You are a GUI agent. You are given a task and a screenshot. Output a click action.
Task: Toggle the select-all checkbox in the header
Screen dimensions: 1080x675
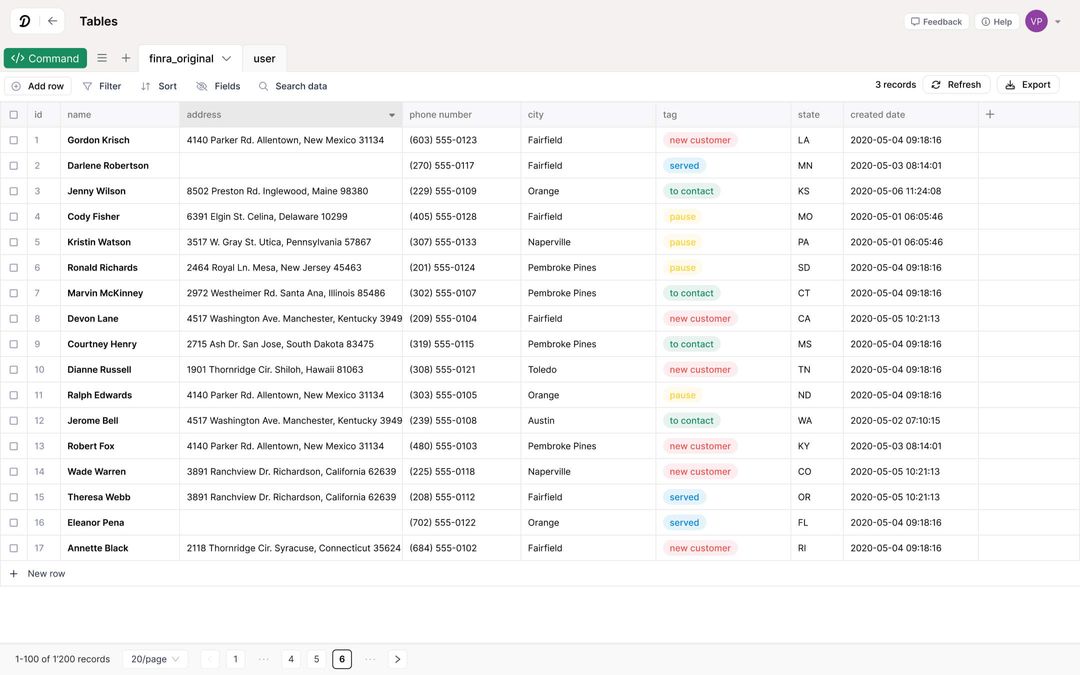pyautogui.click(x=11, y=112)
